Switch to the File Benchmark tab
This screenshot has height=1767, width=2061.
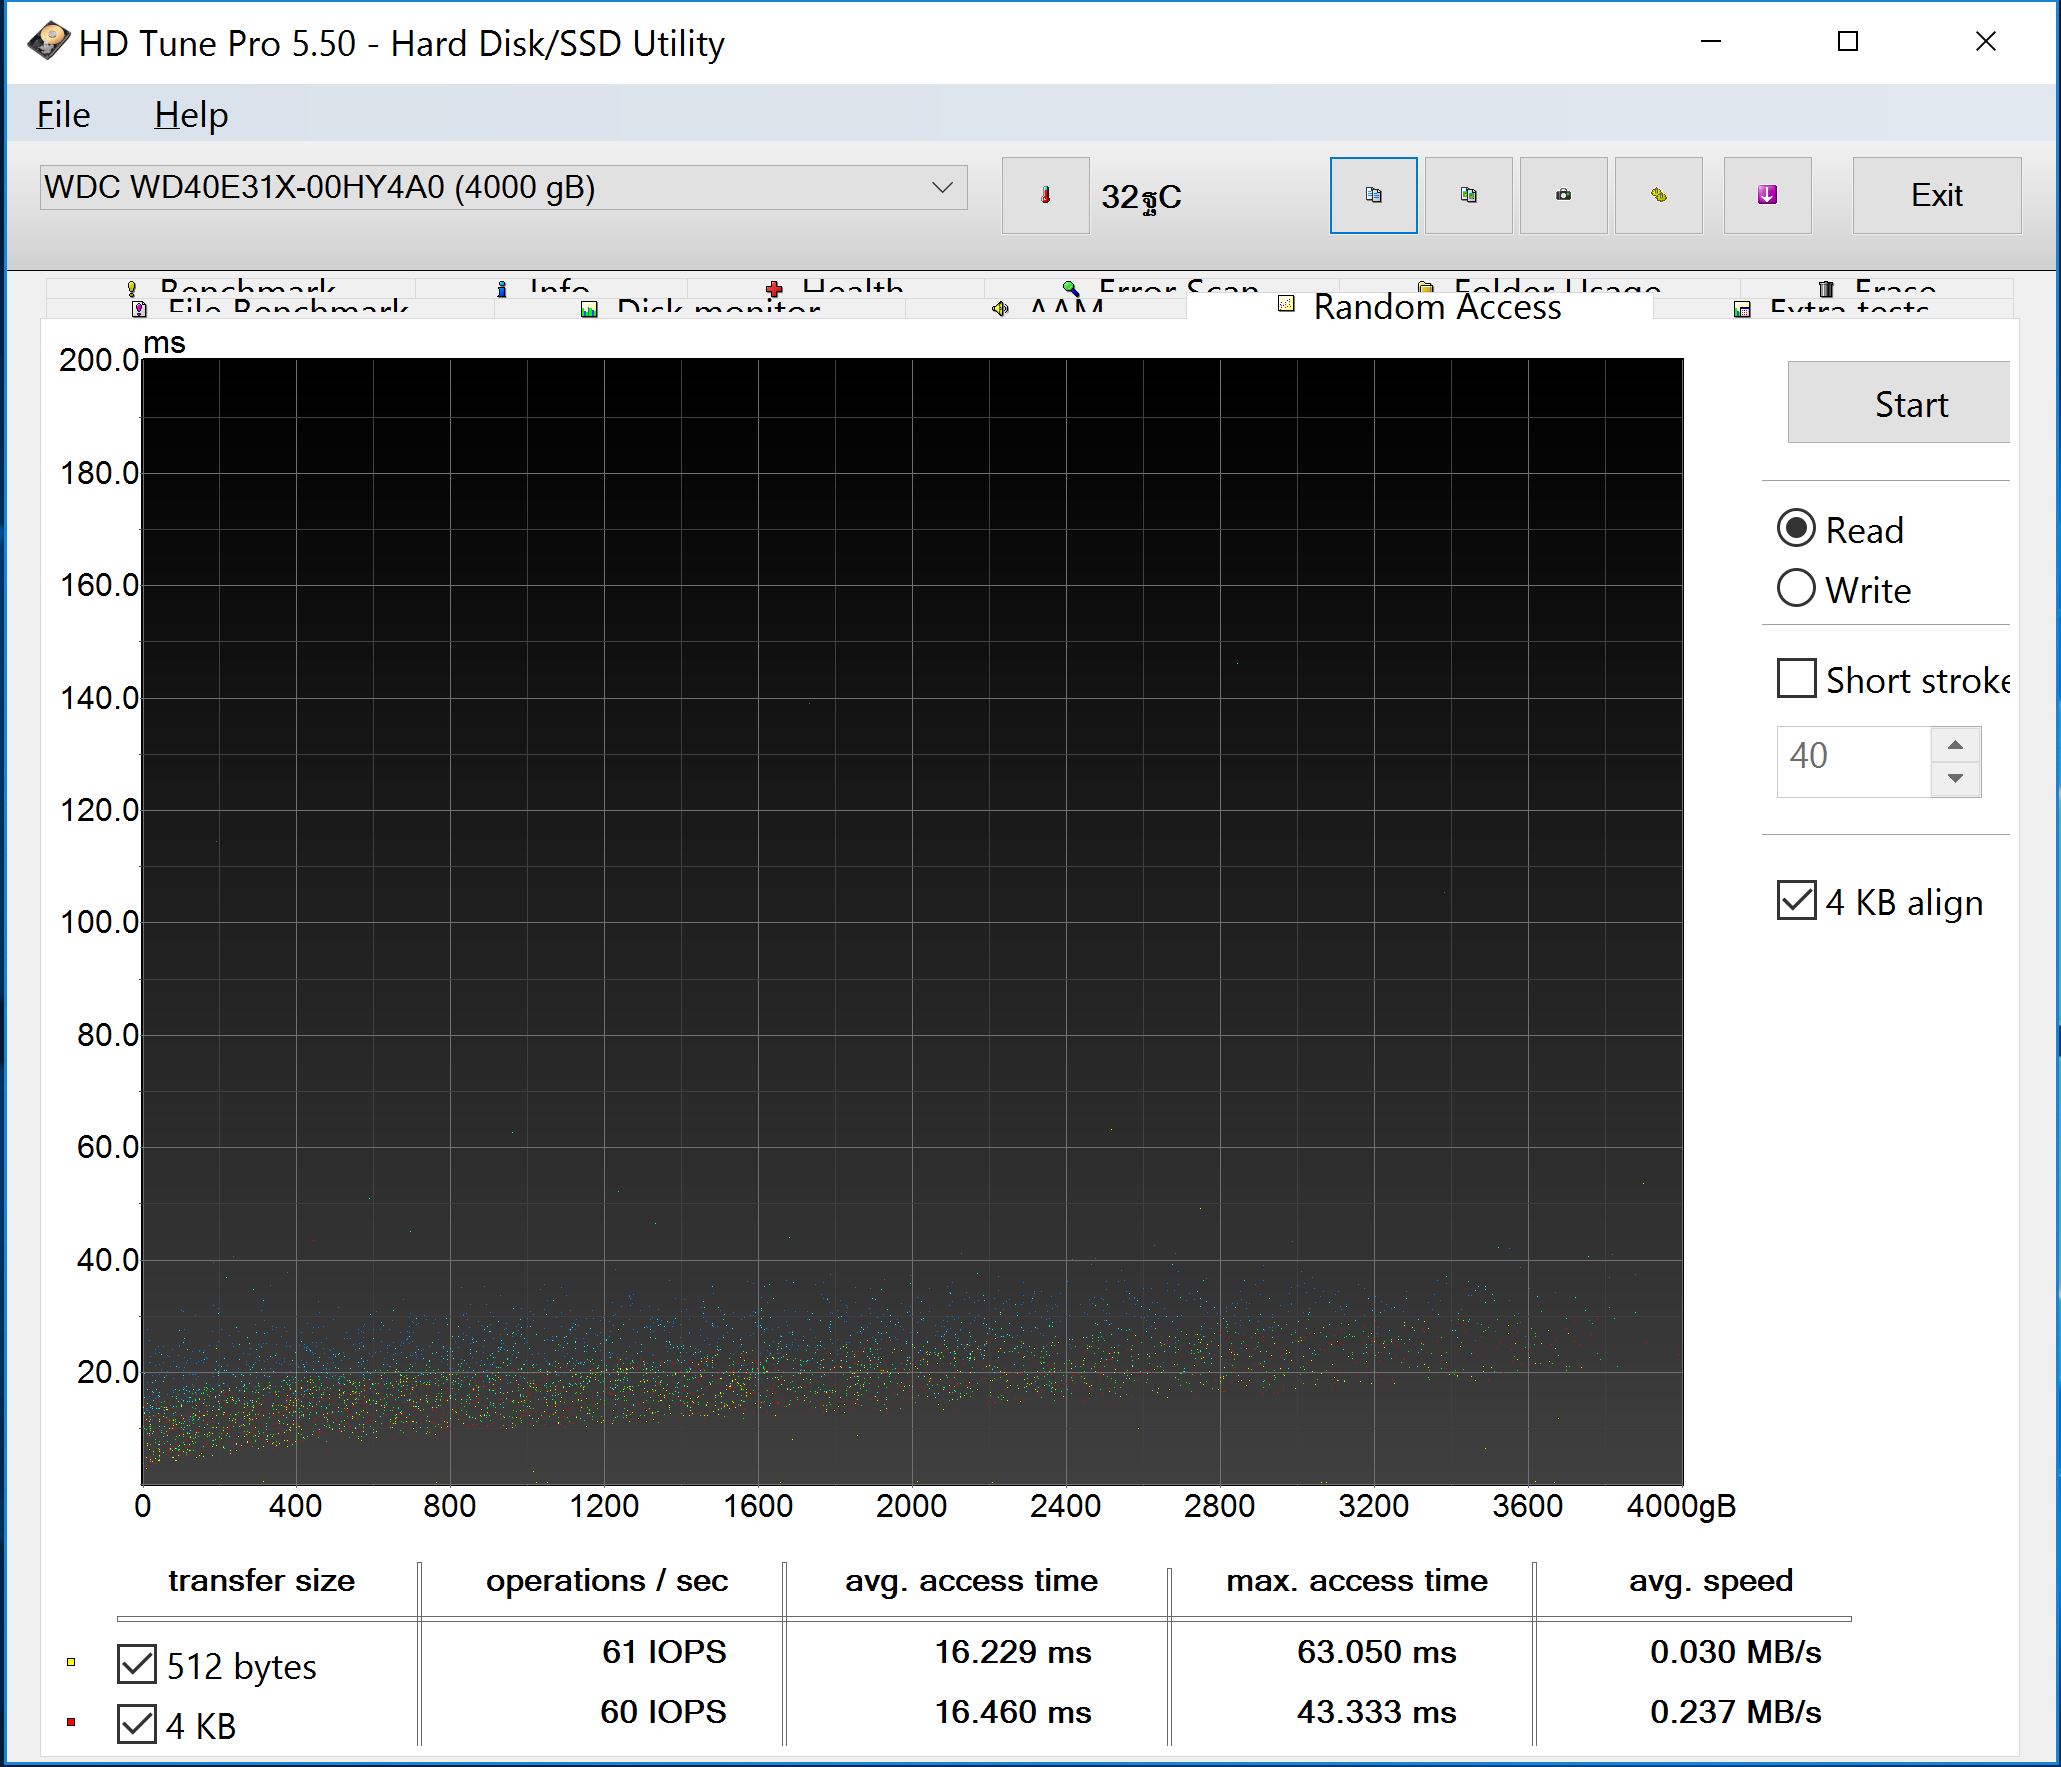(270, 308)
